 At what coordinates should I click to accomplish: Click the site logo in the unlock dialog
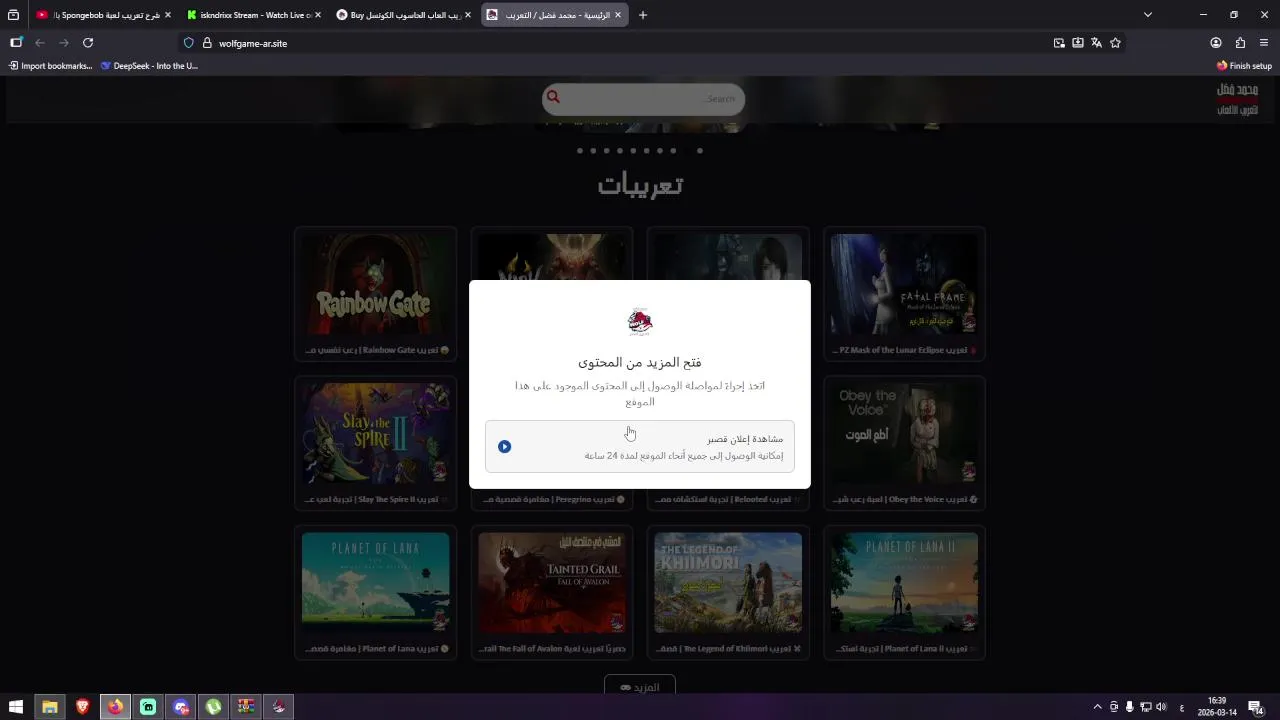[640, 322]
